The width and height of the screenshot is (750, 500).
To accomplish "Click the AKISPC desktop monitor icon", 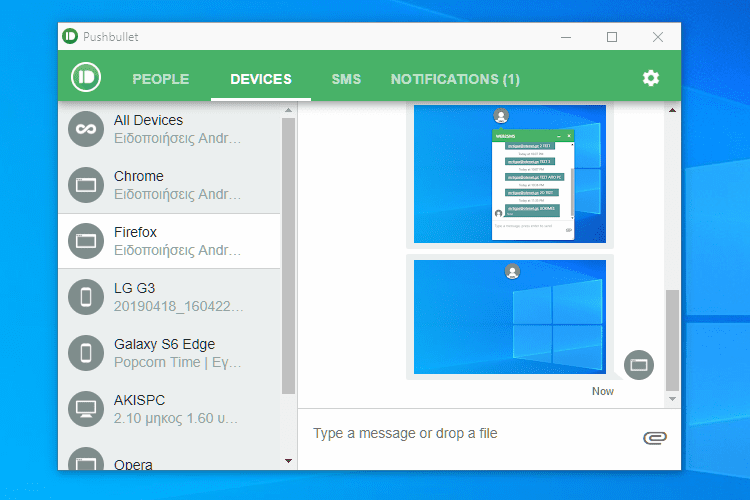I will [86, 409].
